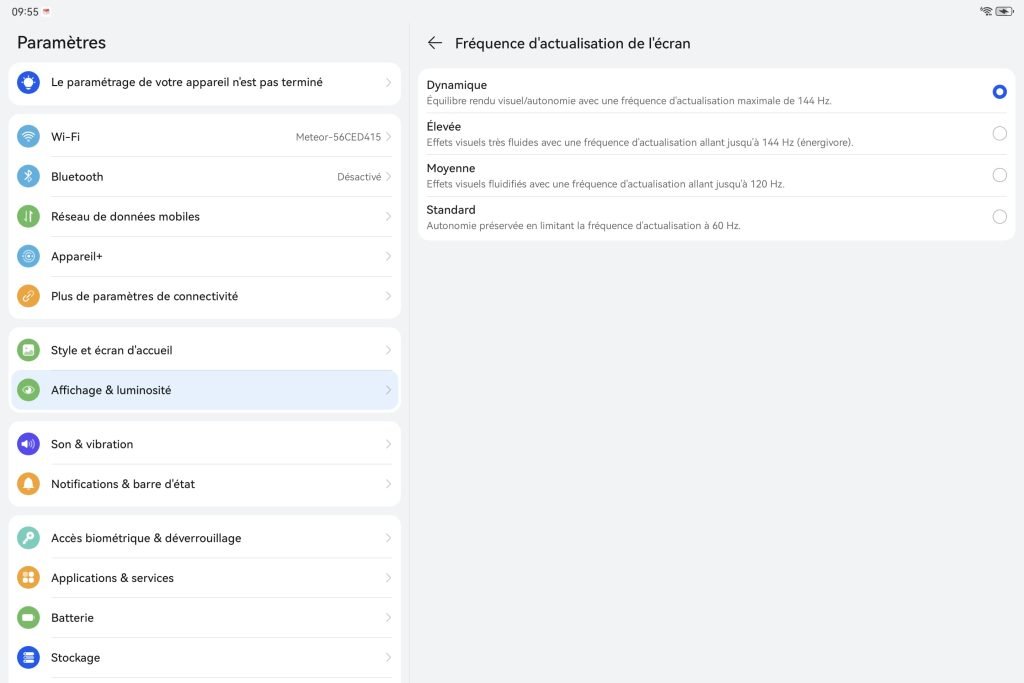Click the Paramètres heading
The height and width of the screenshot is (683, 1024).
(61, 42)
